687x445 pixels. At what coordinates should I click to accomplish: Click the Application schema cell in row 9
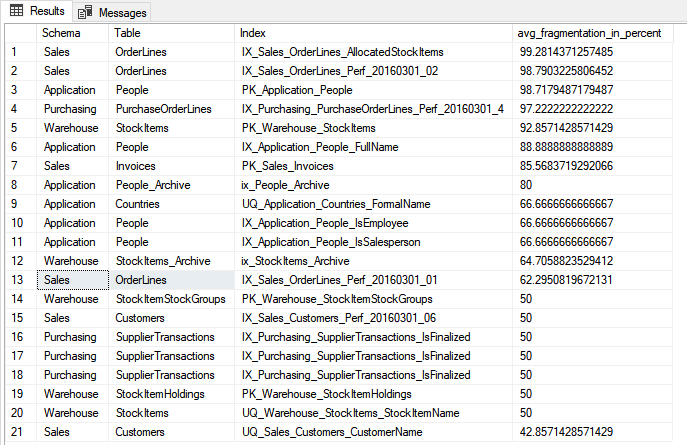coord(73,204)
